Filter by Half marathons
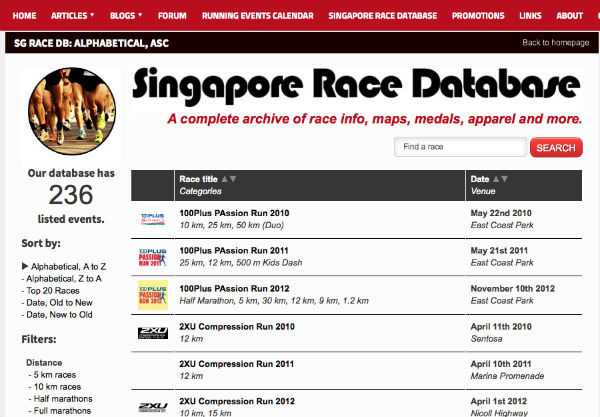 click(63, 399)
